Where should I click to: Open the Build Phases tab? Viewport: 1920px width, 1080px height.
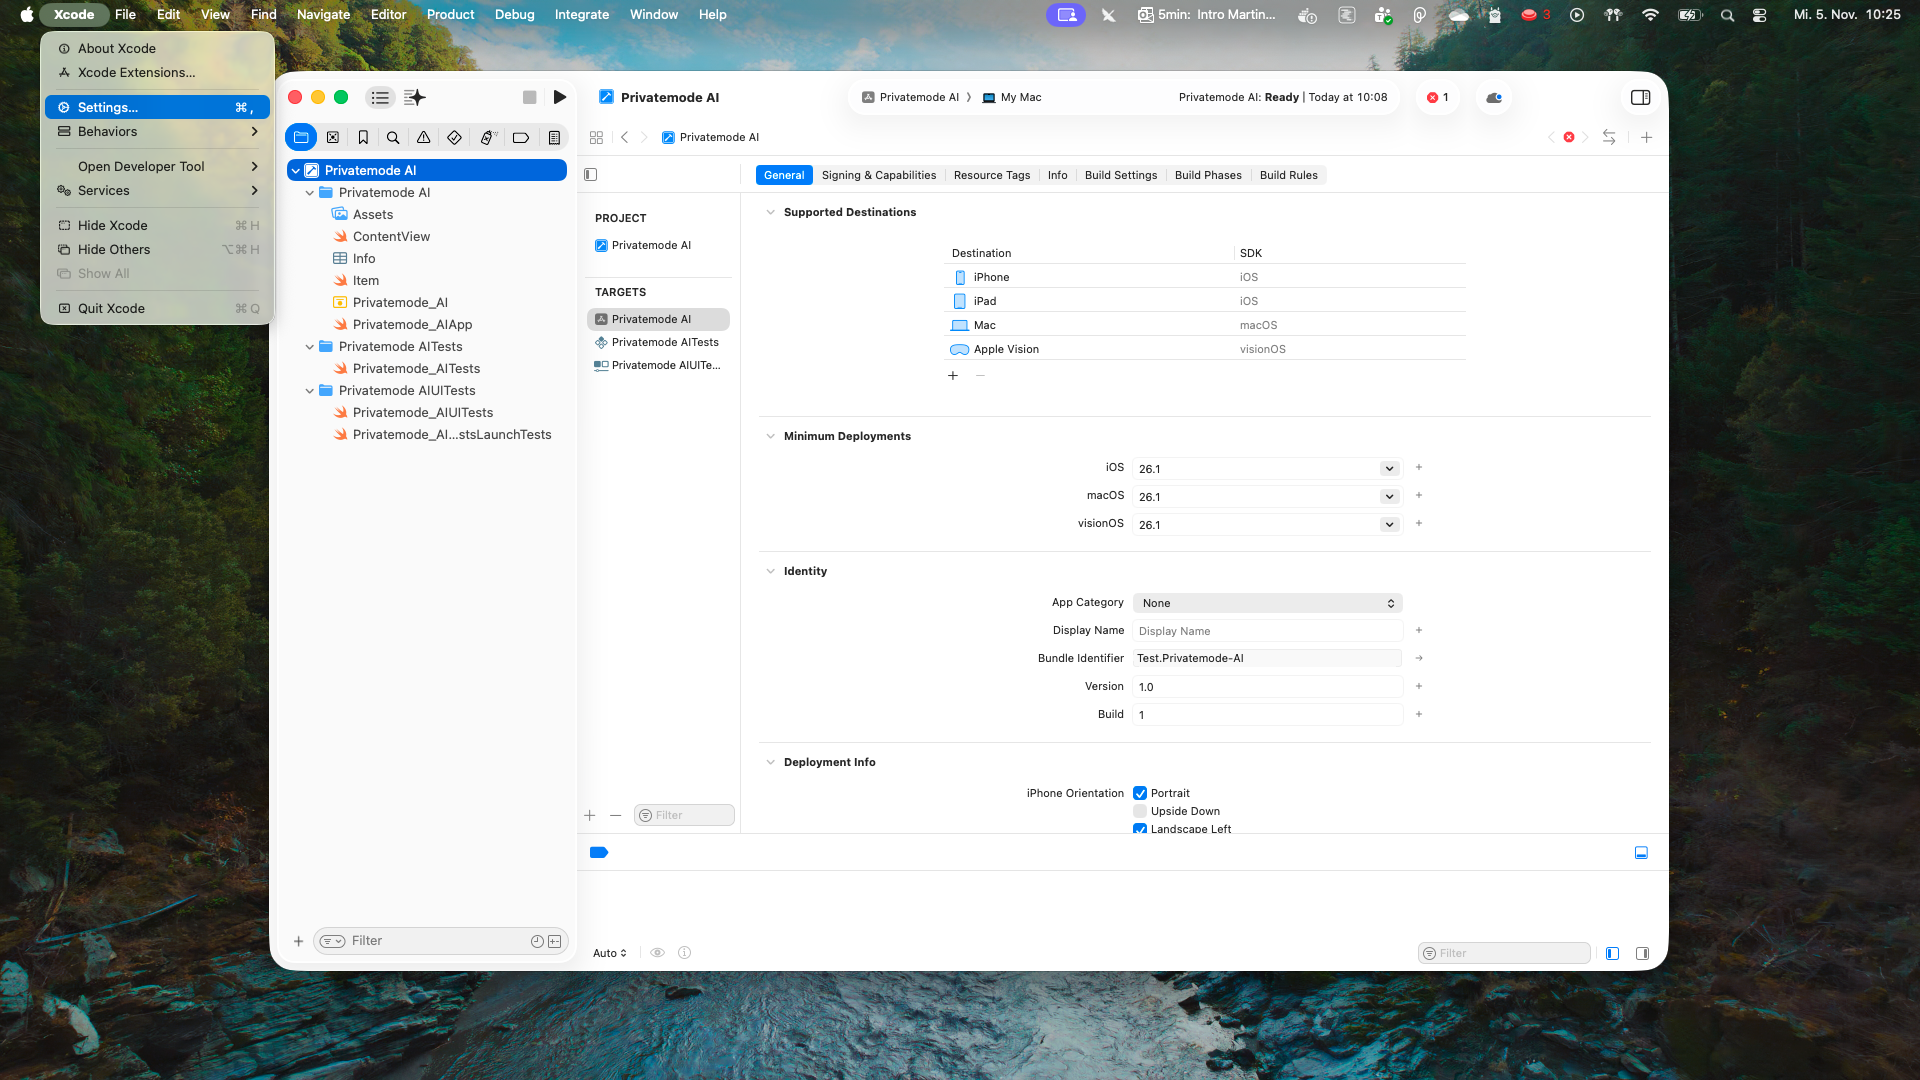1208,175
